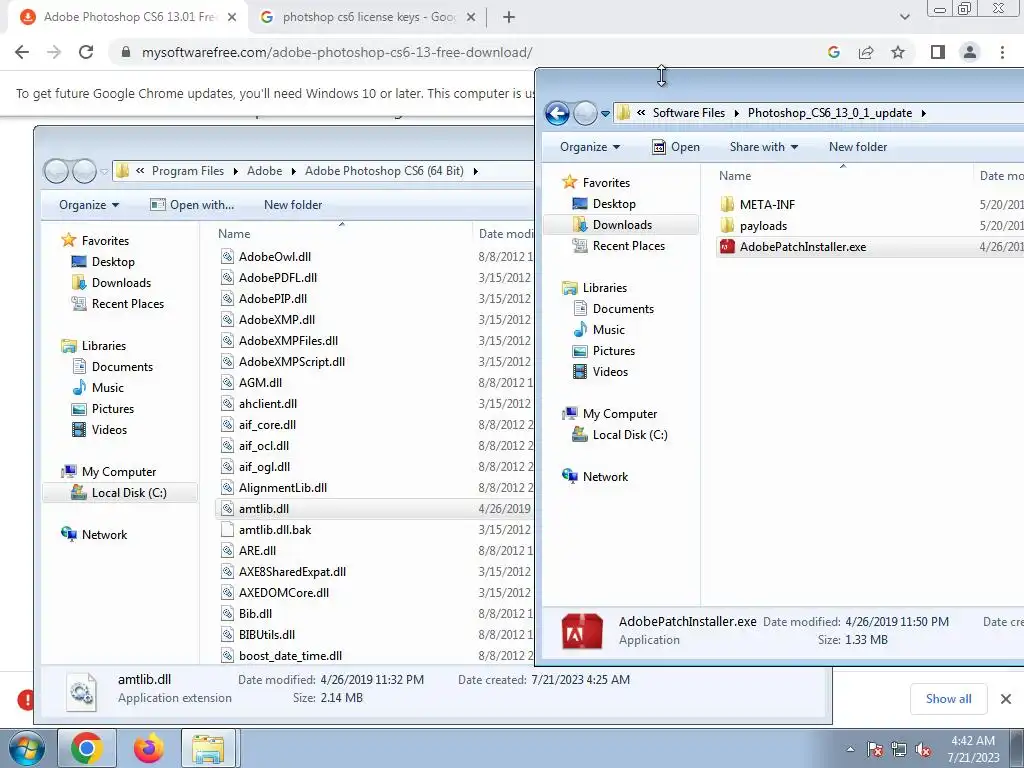1024x768 pixels.
Task: Expand Chrome tab search chevron
Action: (x=904, y=18)
